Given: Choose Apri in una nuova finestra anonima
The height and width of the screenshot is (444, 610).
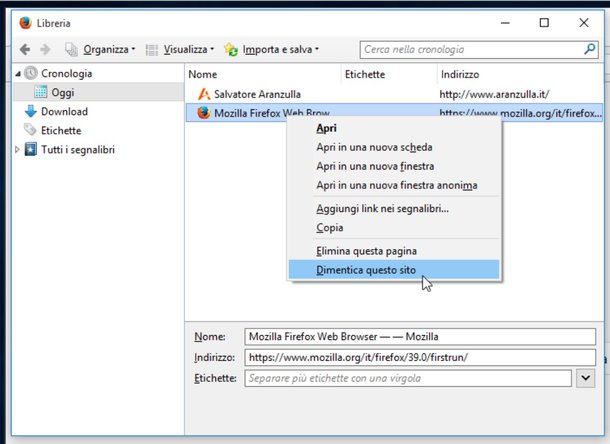Looking at the screenshot, I should tap(394, 185).
